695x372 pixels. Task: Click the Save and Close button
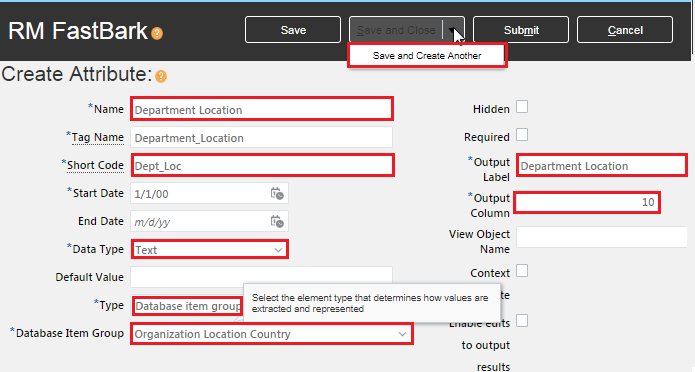pyautogui.click(x=396, y=30)
